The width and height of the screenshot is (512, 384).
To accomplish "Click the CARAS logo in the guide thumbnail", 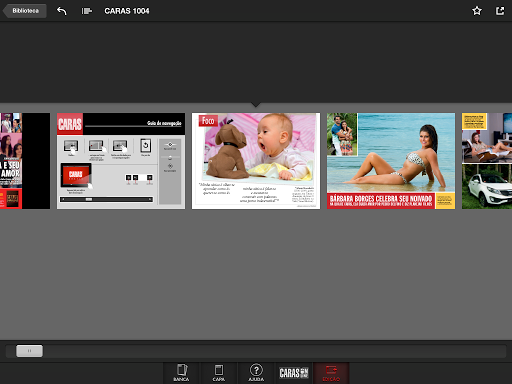I will point(70,124).
